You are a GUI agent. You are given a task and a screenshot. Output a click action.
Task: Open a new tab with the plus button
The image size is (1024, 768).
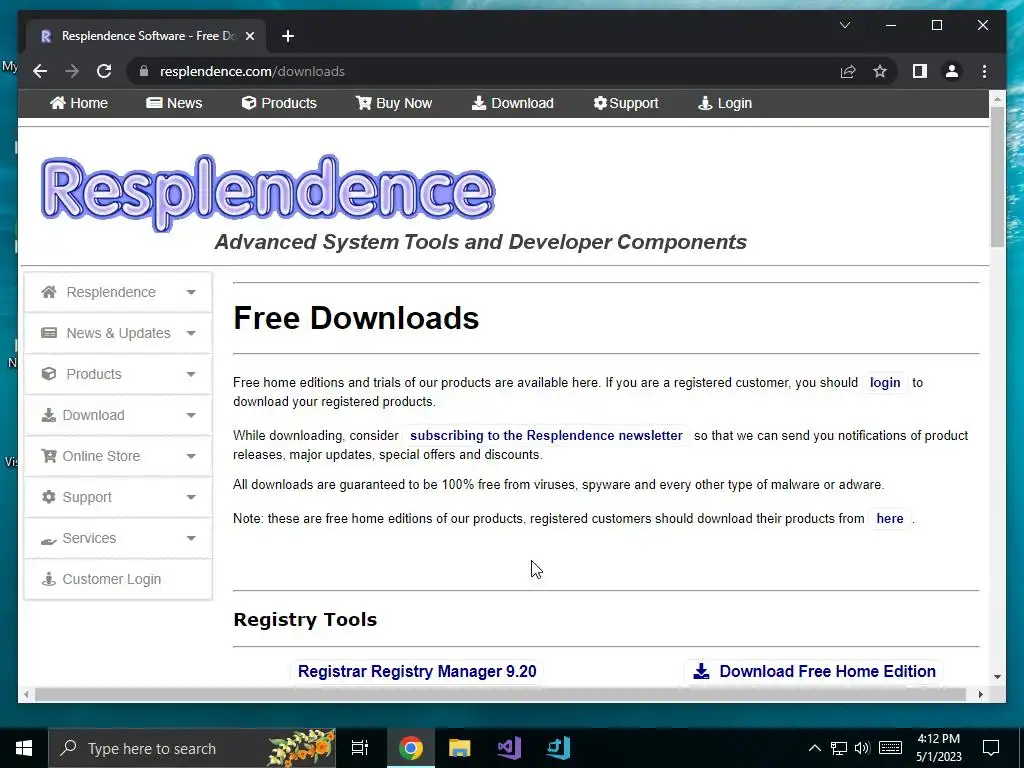coord(288,36)
